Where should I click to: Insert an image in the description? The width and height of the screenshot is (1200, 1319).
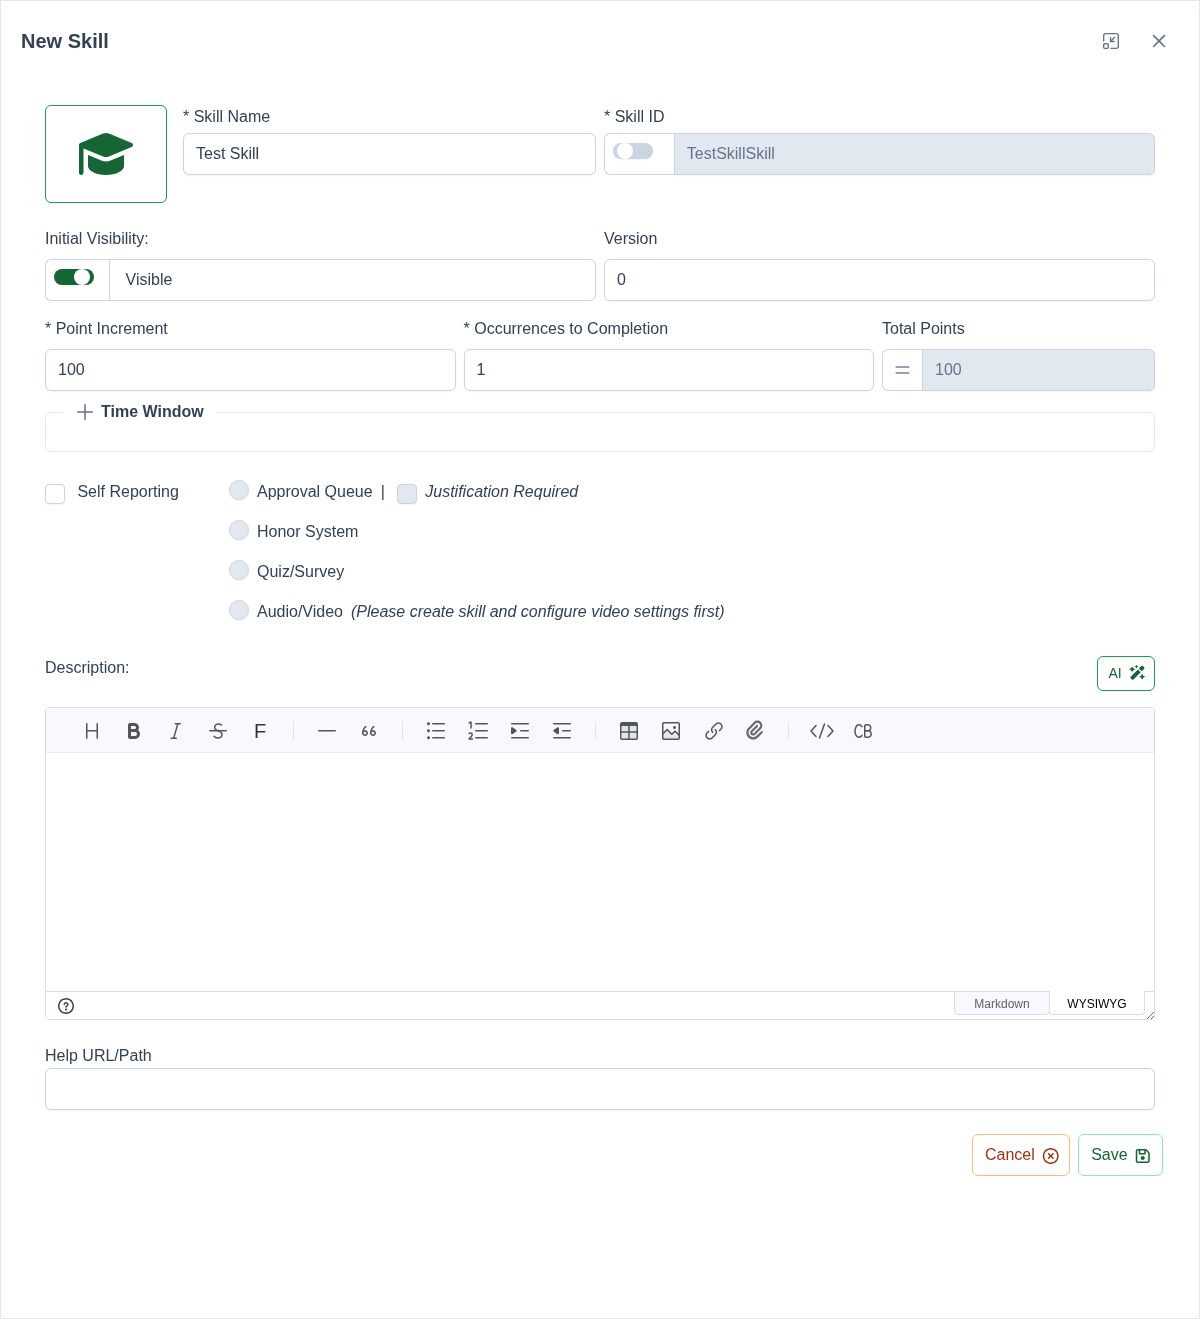(671, 731)
